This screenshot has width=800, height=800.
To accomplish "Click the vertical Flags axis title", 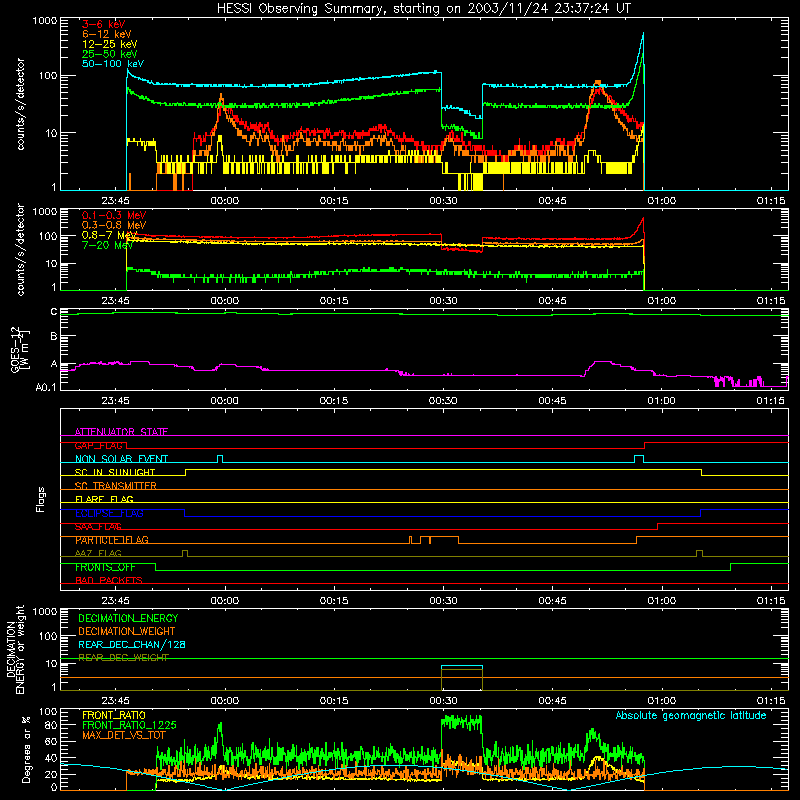I will (41, 499).
